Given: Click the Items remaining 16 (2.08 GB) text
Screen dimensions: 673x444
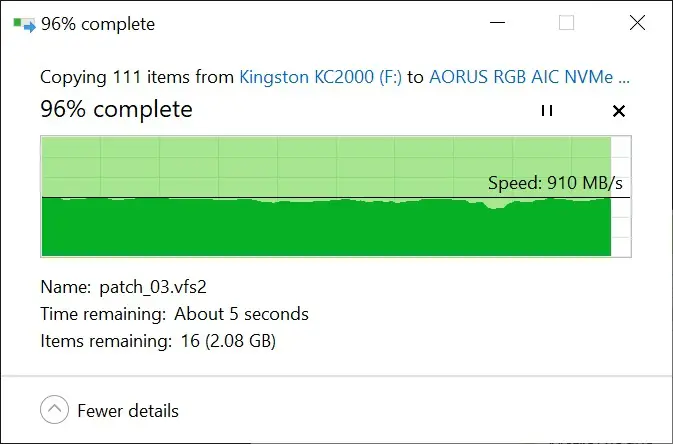Looking at the screenshot, I should click(x=158, y=341).
